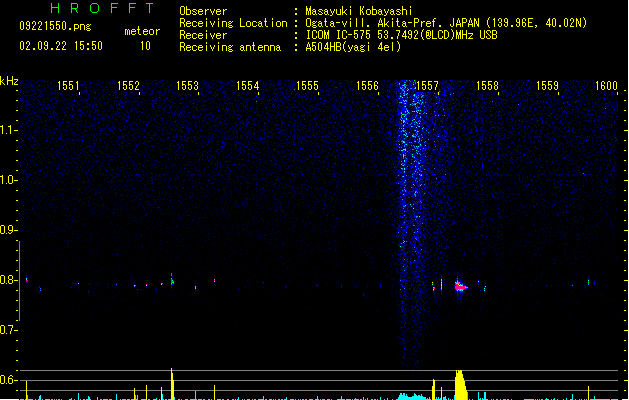
Task: Click the 1556 time axis marker
Action: [367, 86]
